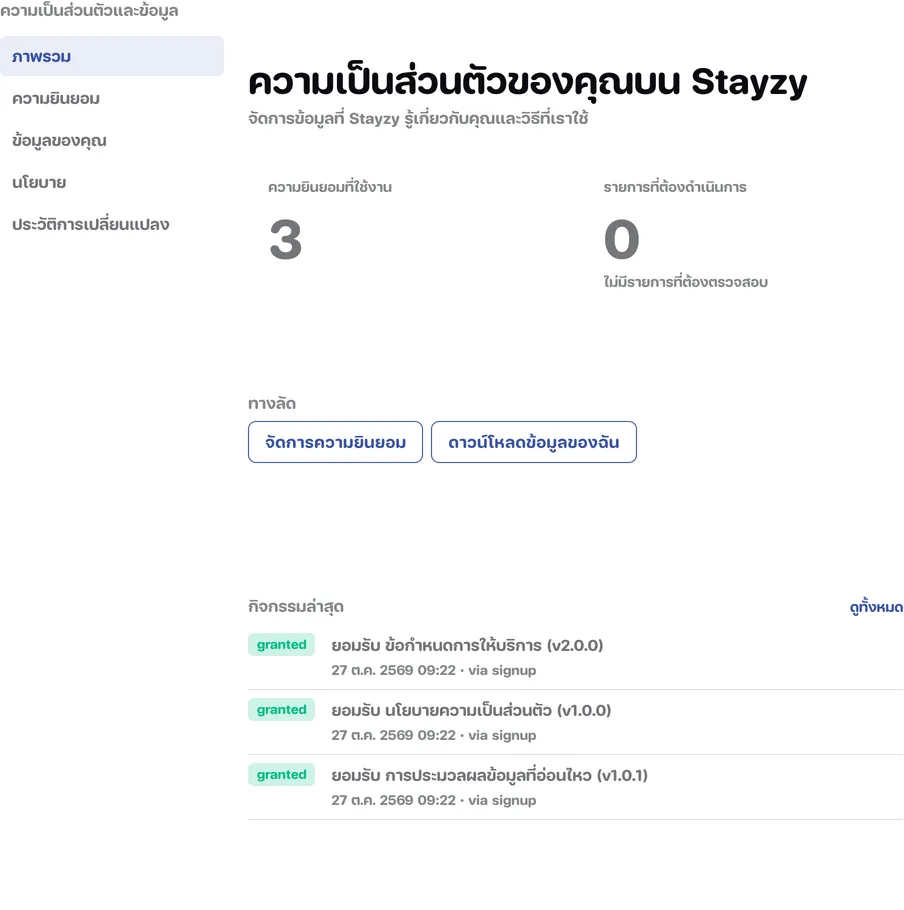
Task: Click the กิจกรรมล่าสุด section heading
Action: pyautogui.click(x=296, y=607)
